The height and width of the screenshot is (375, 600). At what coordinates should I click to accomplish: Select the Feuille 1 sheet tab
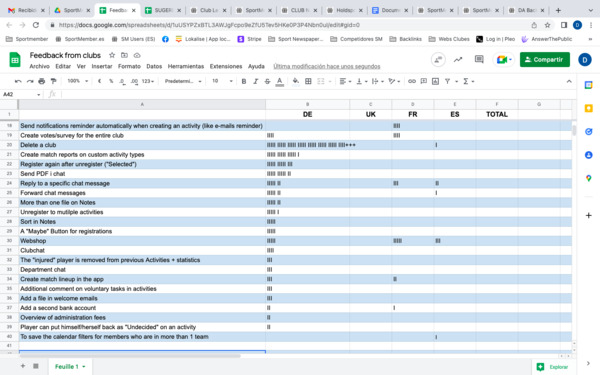[x=70, y=366]
